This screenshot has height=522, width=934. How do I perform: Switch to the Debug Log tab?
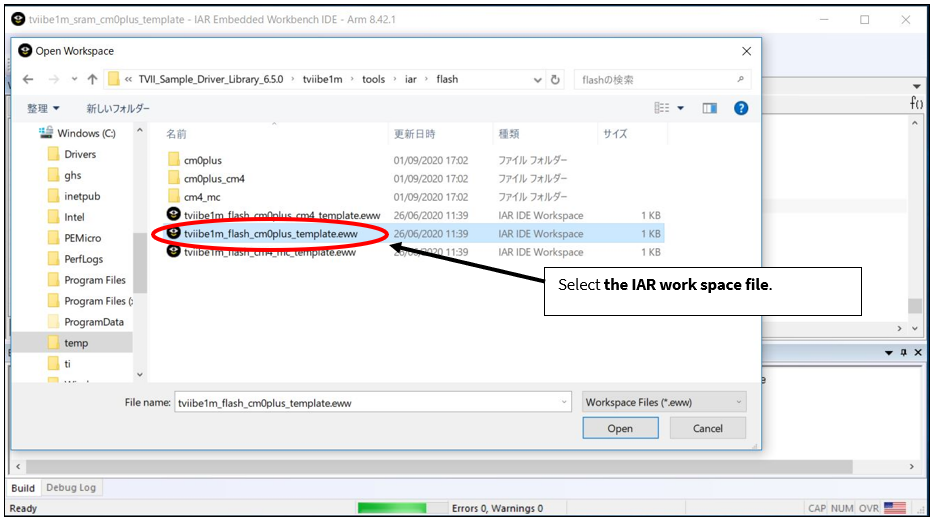71,487
